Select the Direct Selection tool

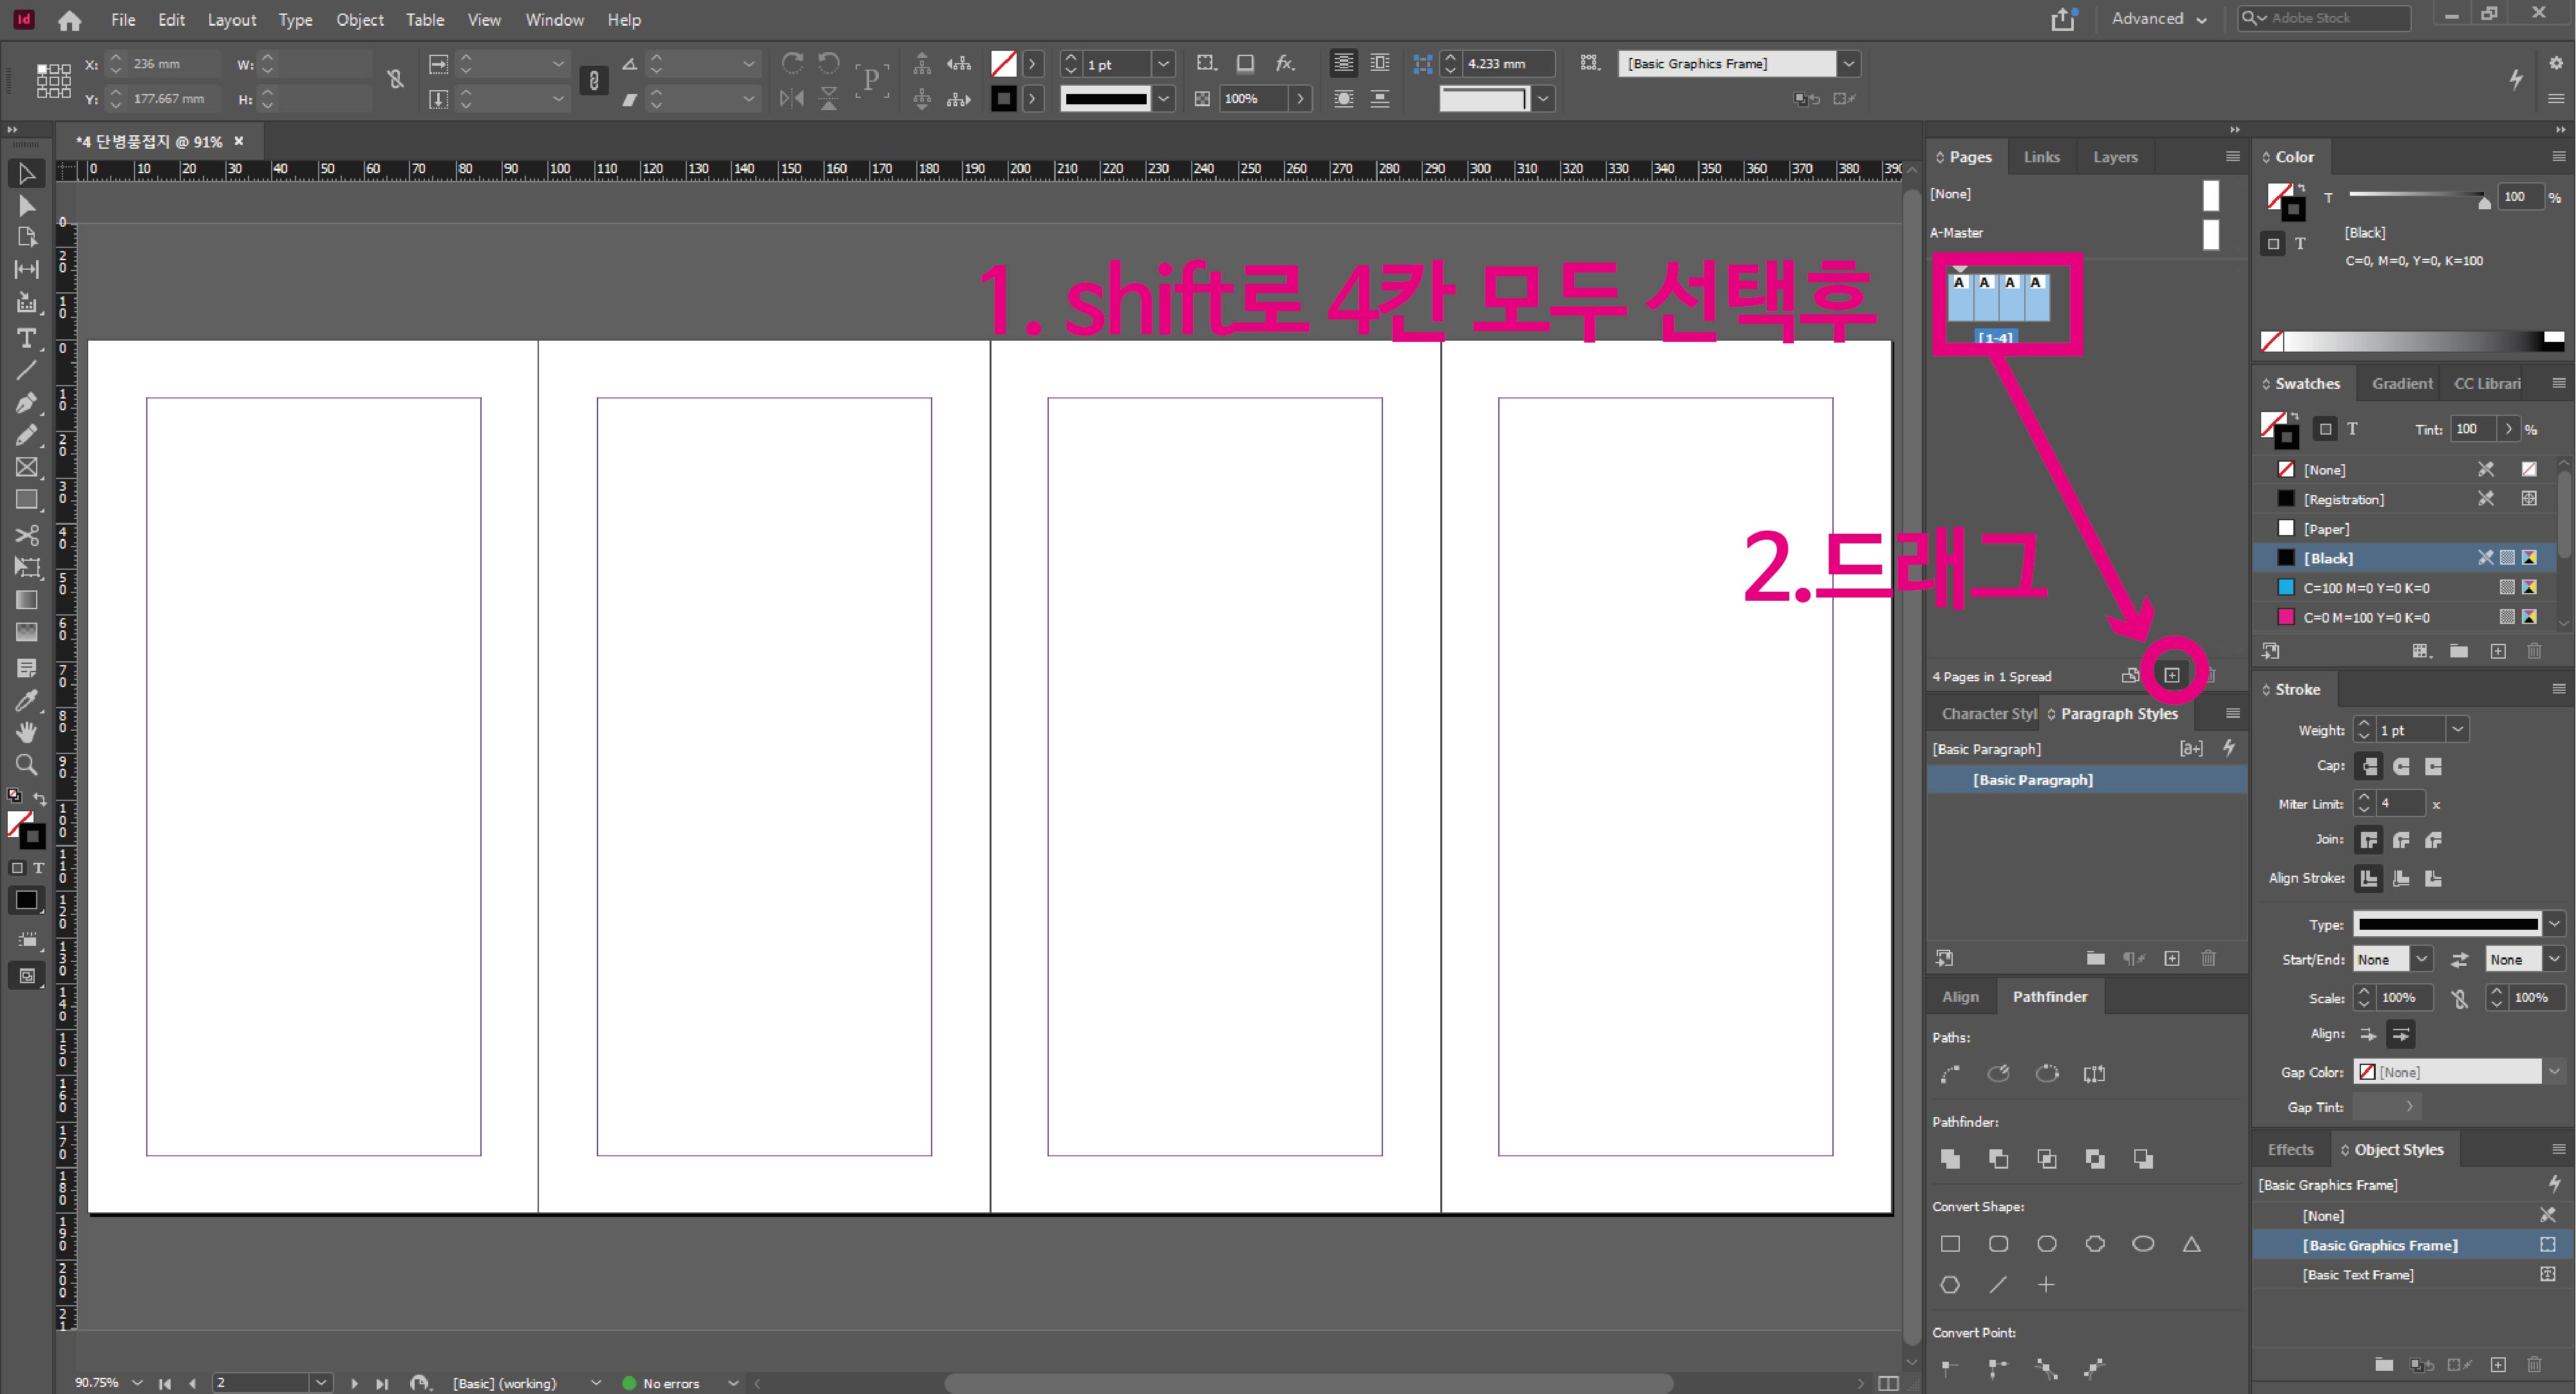pyautogui.click(x=27, y=207)
